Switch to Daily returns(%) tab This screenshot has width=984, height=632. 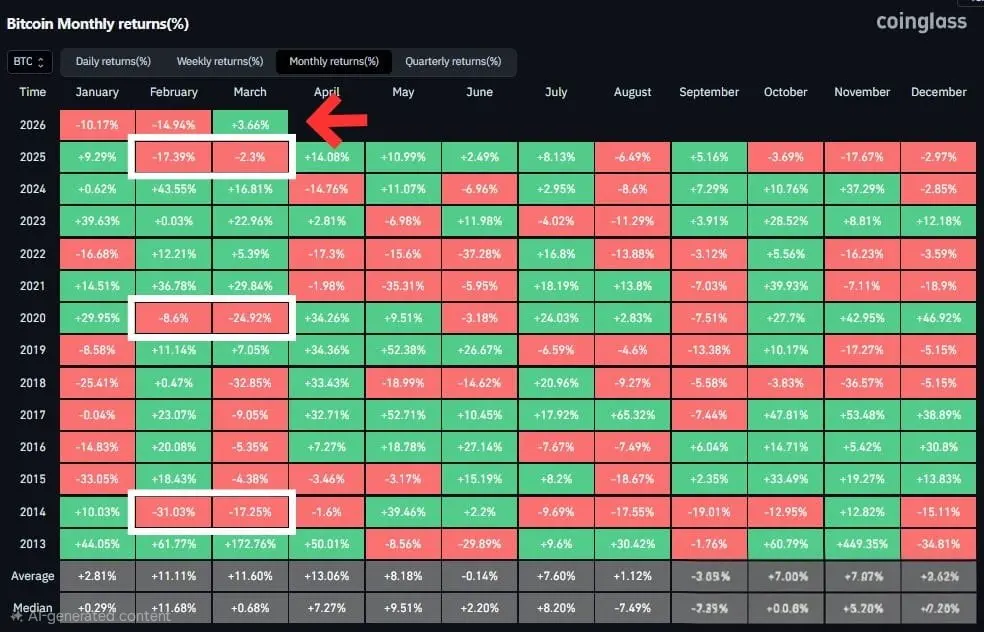point(113,62)
